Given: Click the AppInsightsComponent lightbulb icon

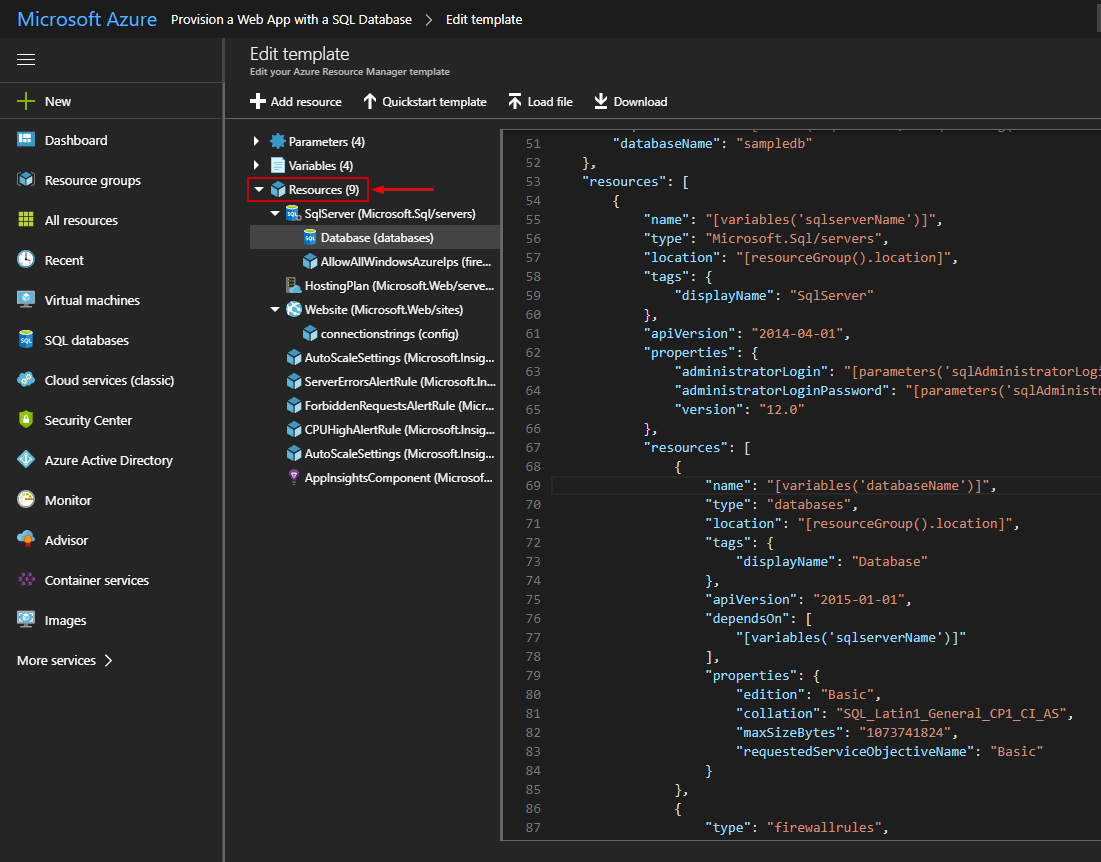Looking at the screenshot, I should (x=294, y=477).
